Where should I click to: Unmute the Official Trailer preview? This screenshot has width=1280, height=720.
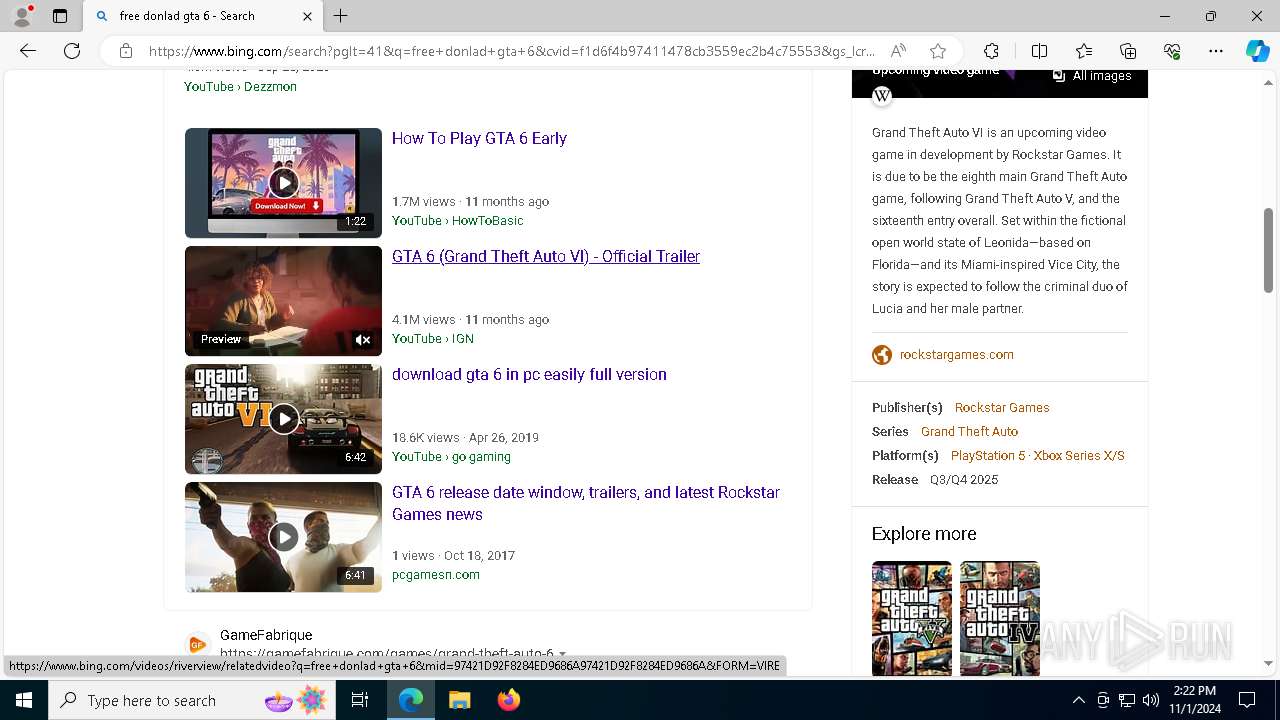(x=363, y=340)
